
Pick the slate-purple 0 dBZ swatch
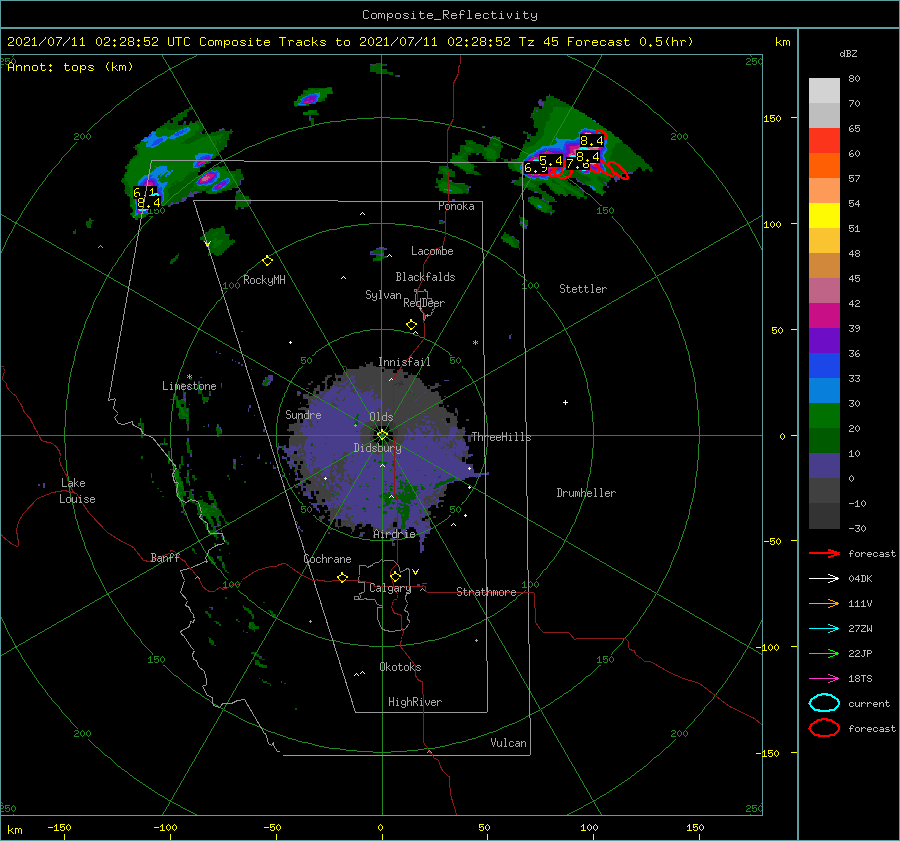(824, 465)
